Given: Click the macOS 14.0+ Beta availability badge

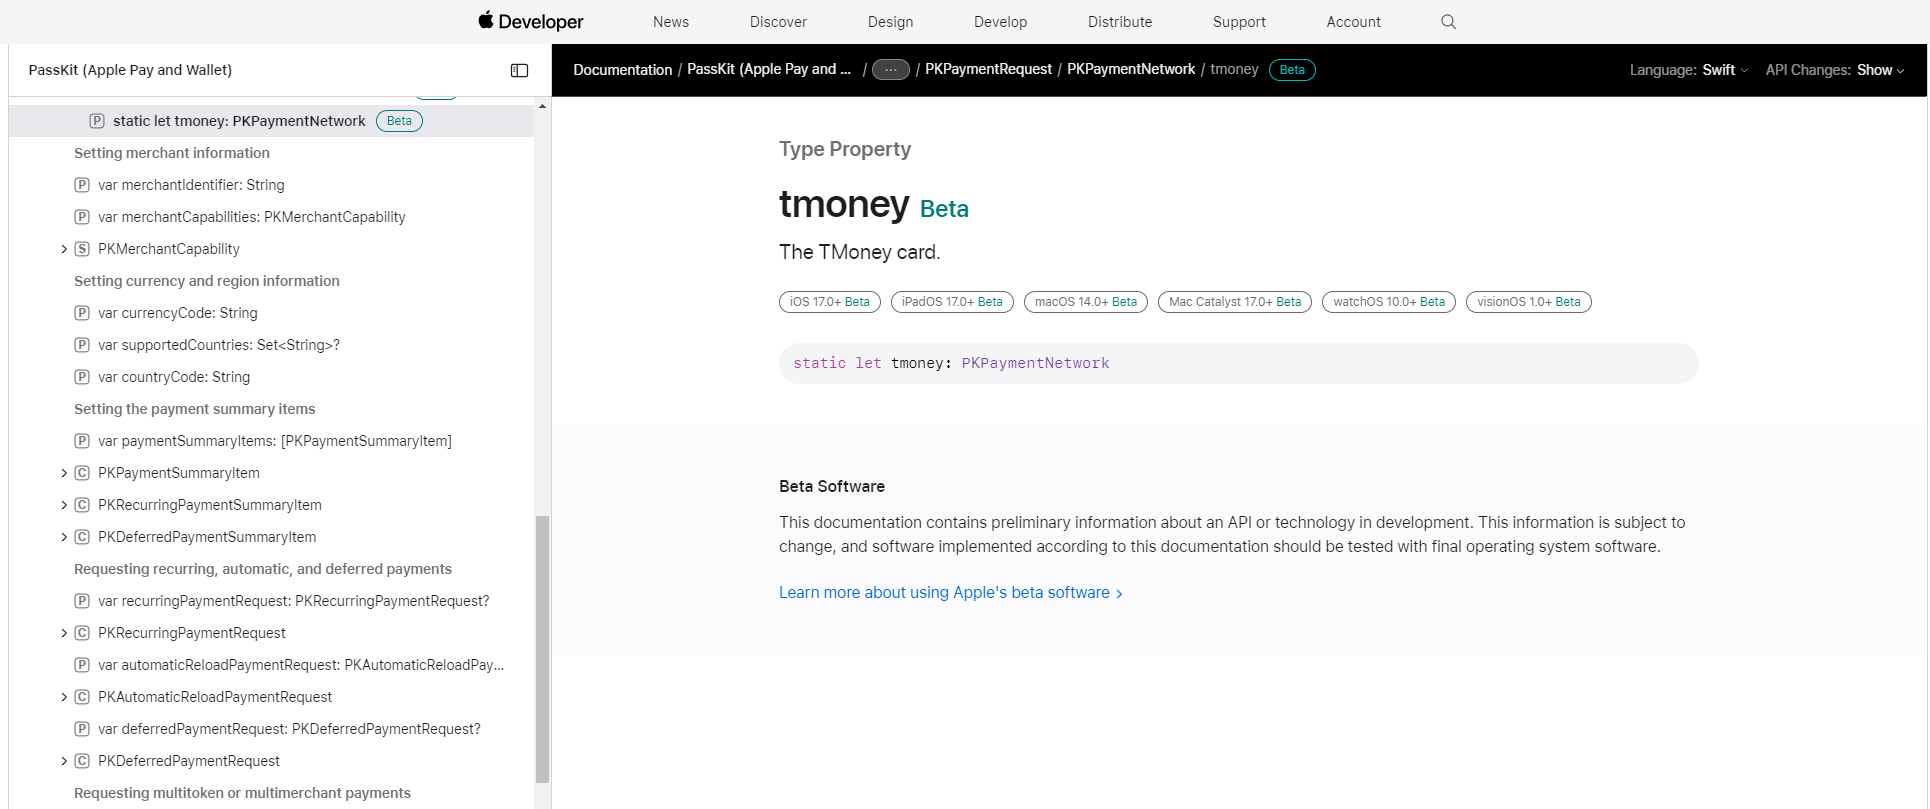Looking at the screenshot, I should (x=1086, y=302).
